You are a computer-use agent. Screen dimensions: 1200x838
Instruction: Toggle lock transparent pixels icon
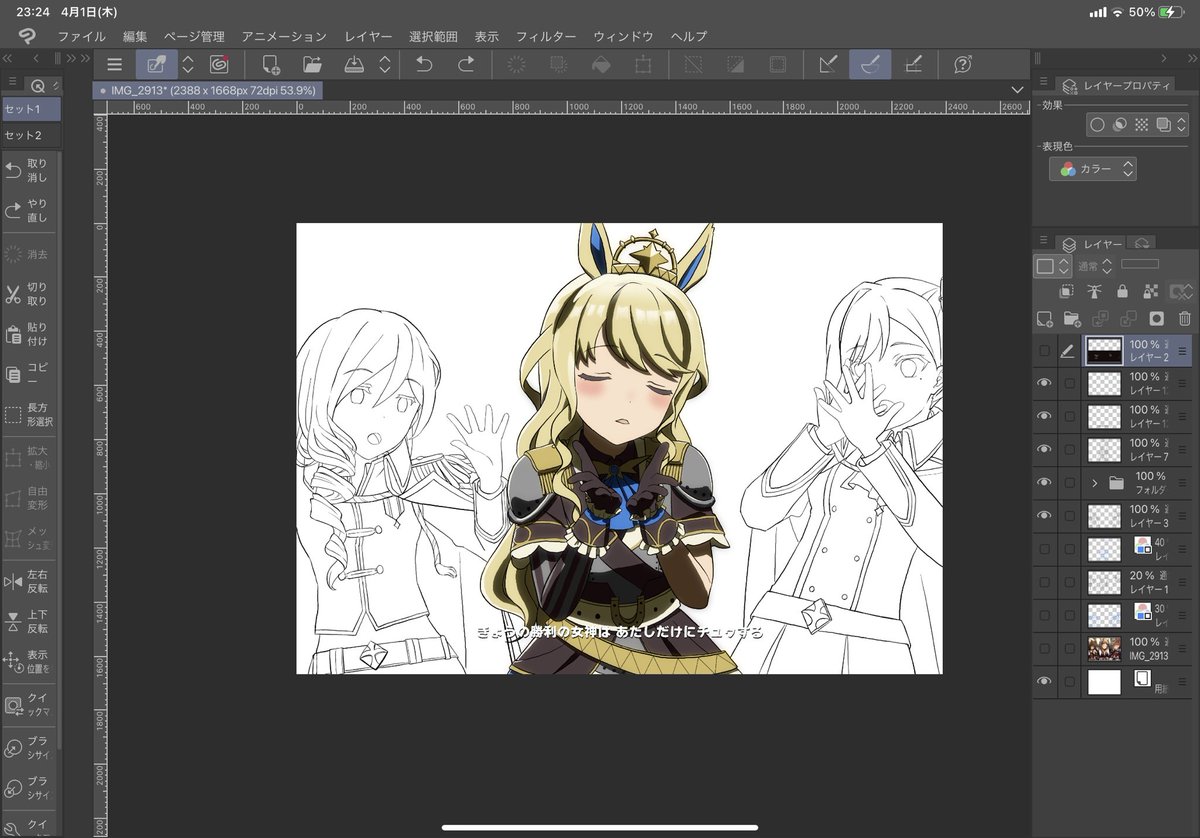1150,291
